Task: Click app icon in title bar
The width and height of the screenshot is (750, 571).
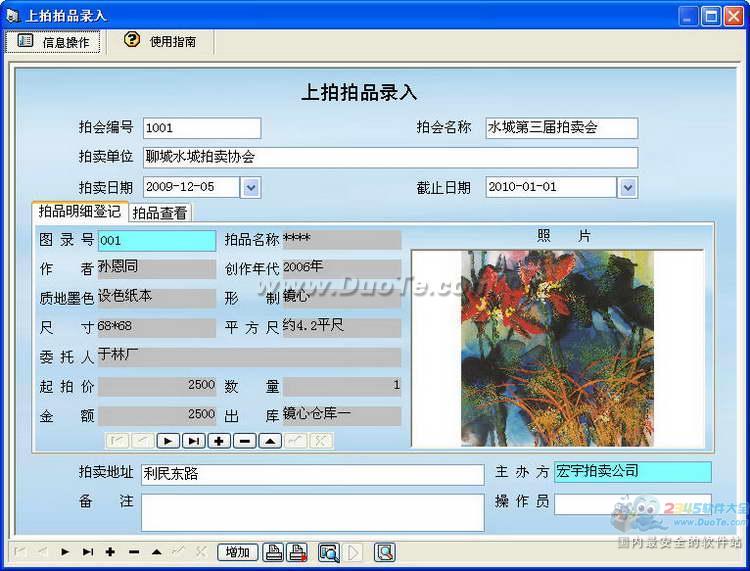Action: (x=13, y=16)
